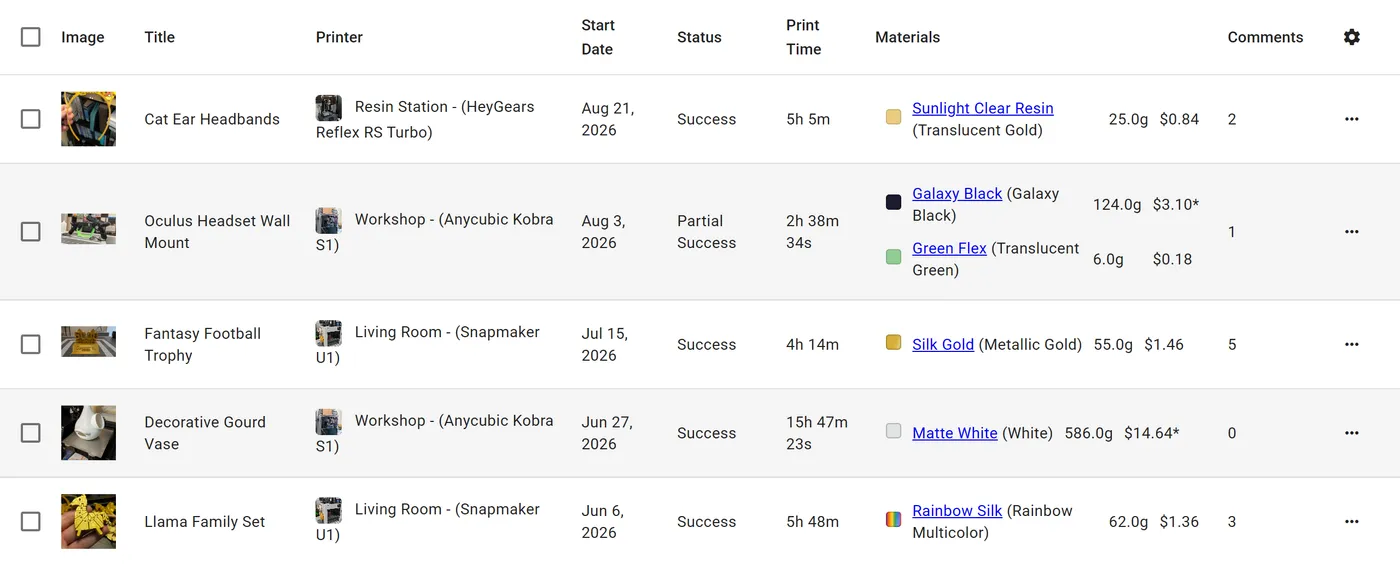Open the Sunlight Clear Resin material link
The height and width of the screenshot is (565, 1400).
[983, 108]
